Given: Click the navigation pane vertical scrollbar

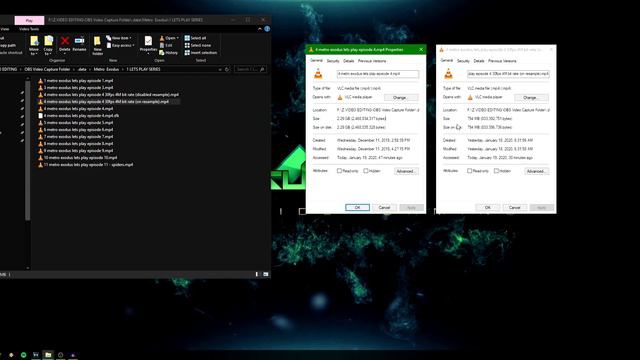Looking at the screenshot, I should pos(28,151).
